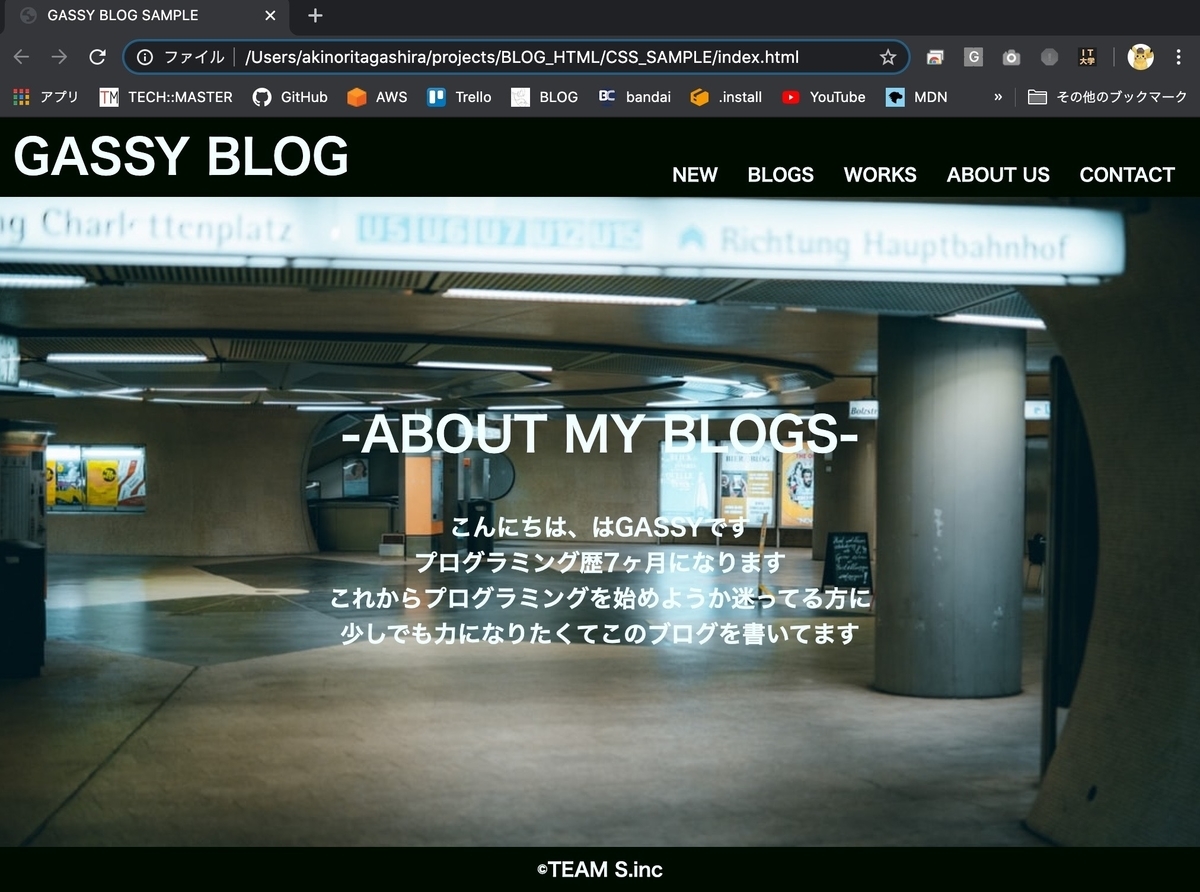1200x892 pixels.
Task: Open the MDN bookmark
Action: tap(916, 97)
